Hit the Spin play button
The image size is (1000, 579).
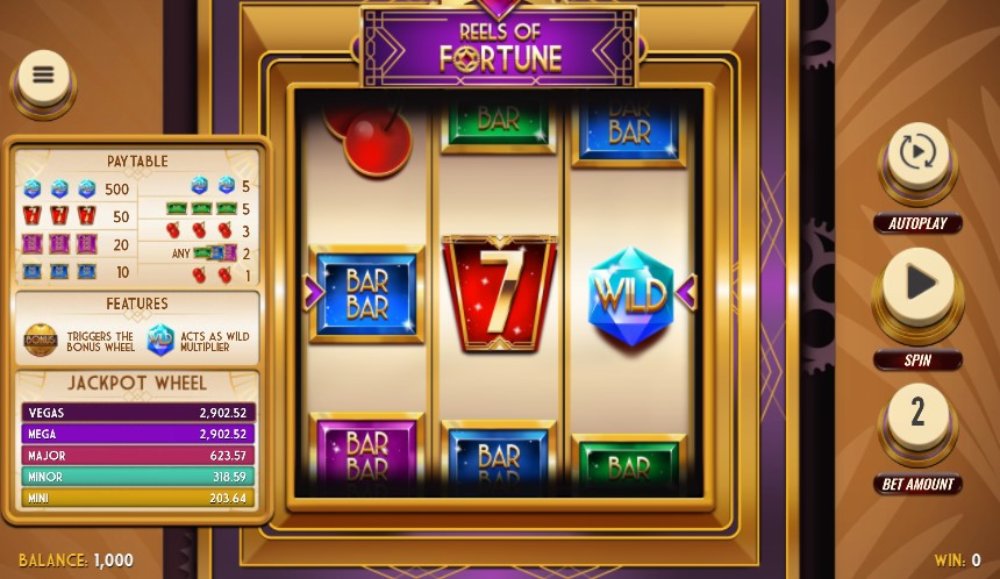pos(918,288)
